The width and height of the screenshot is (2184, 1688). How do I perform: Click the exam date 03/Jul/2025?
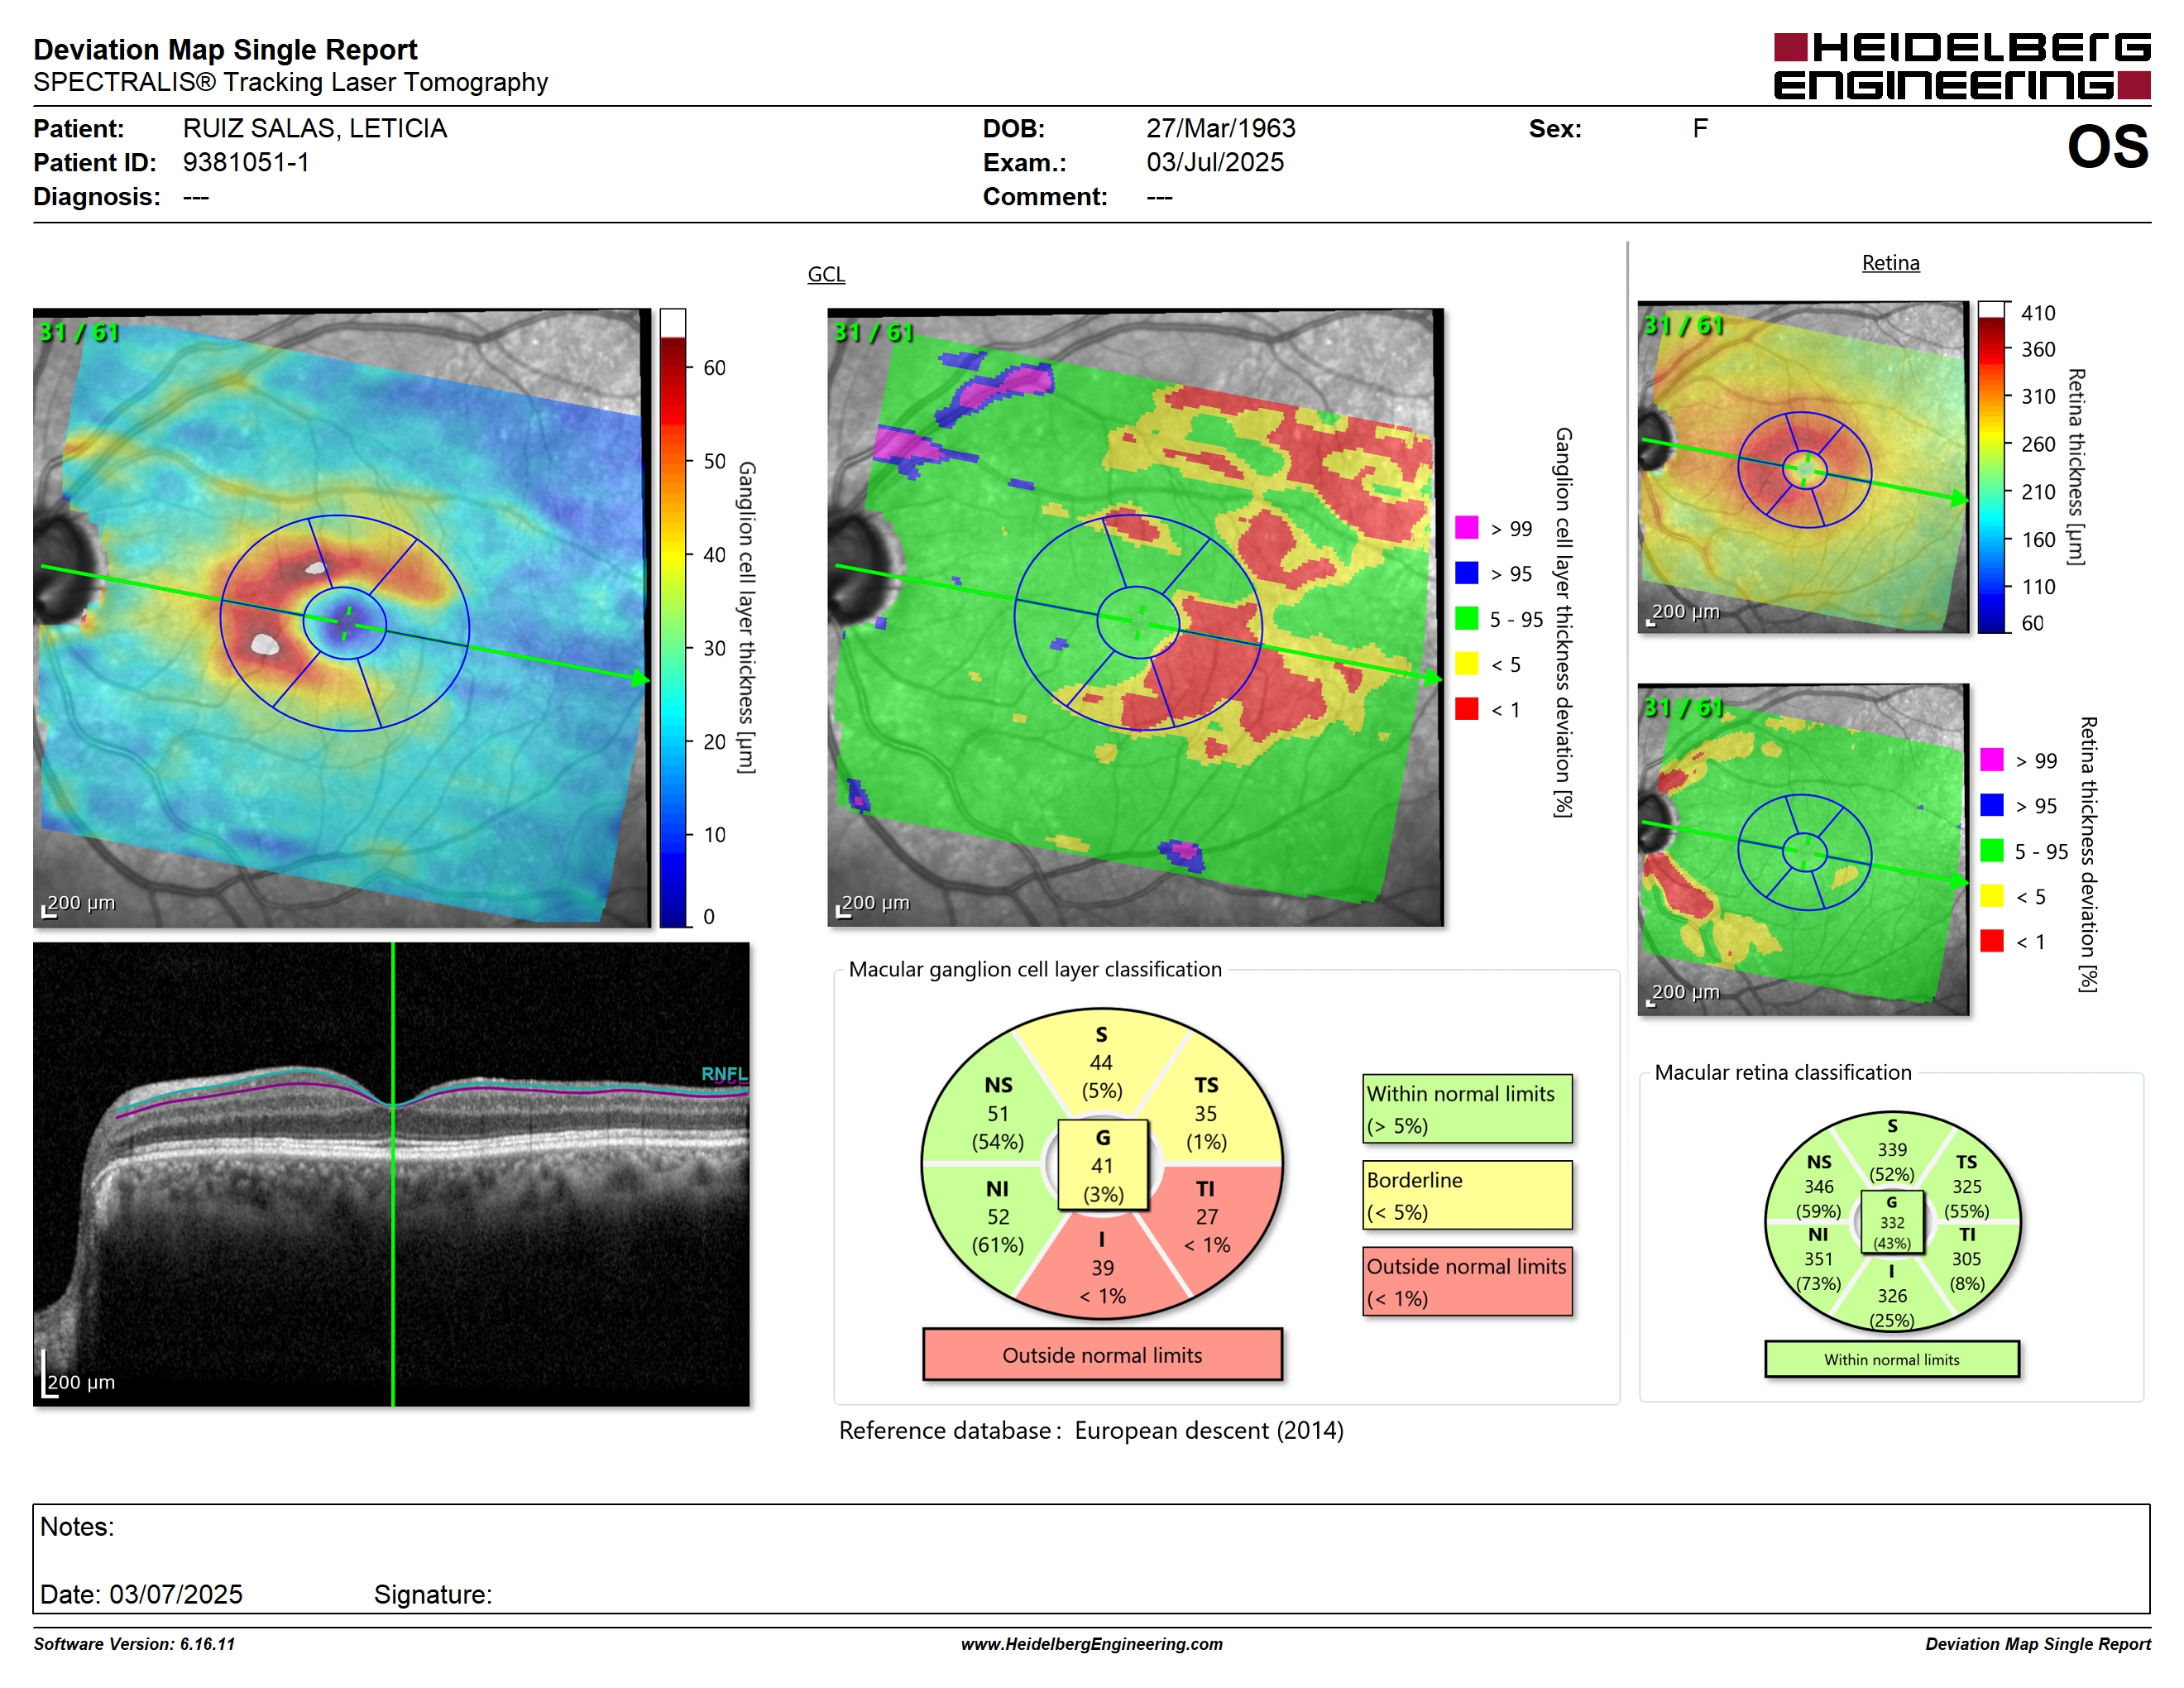pos(1214,162)
